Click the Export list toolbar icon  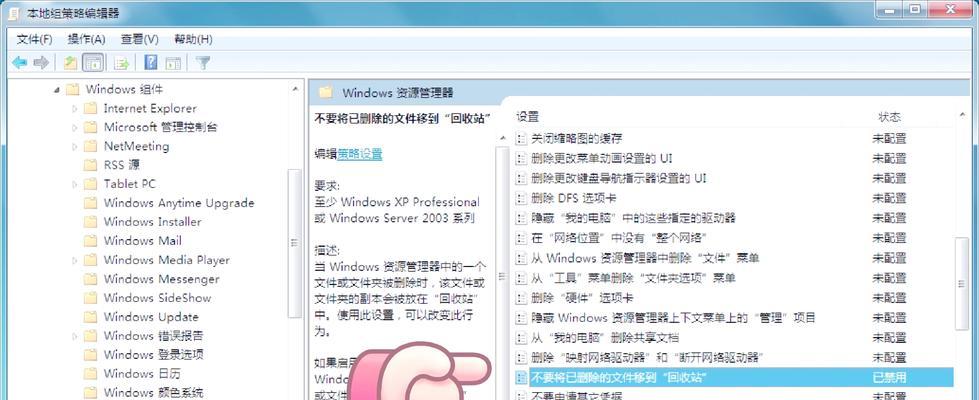pyautogui.click(x=121, y=62)
